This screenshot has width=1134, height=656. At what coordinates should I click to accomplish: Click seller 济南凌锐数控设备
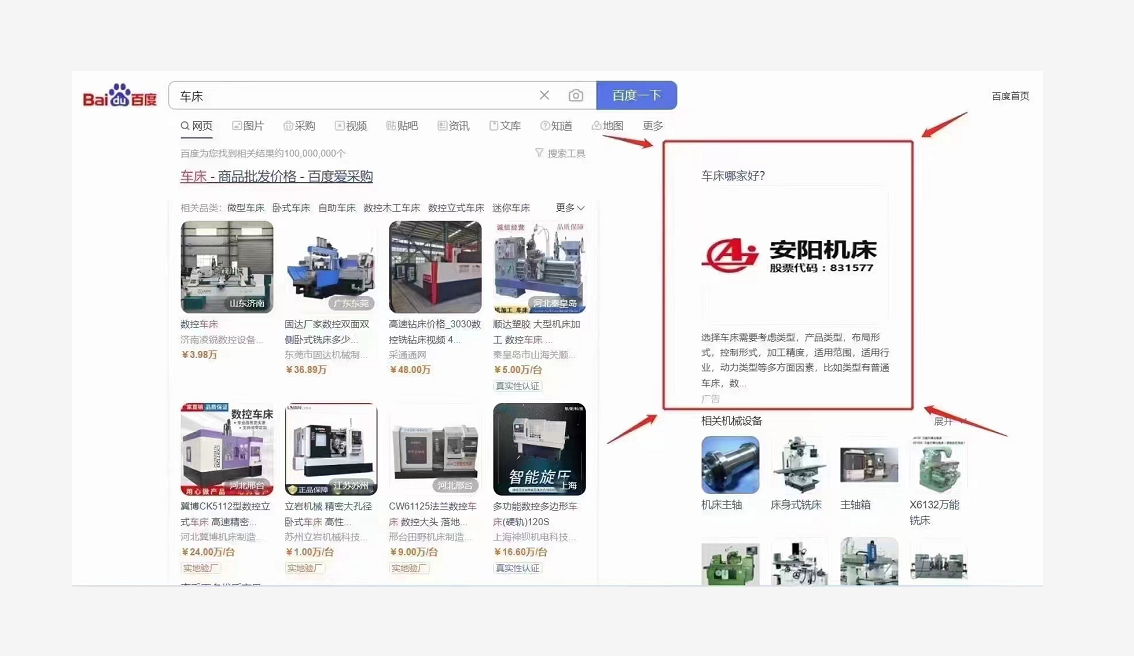[x=222, y=339]
